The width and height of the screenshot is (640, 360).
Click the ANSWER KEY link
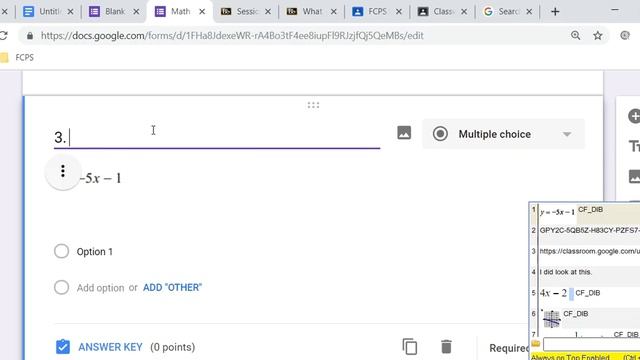[110, 347]
